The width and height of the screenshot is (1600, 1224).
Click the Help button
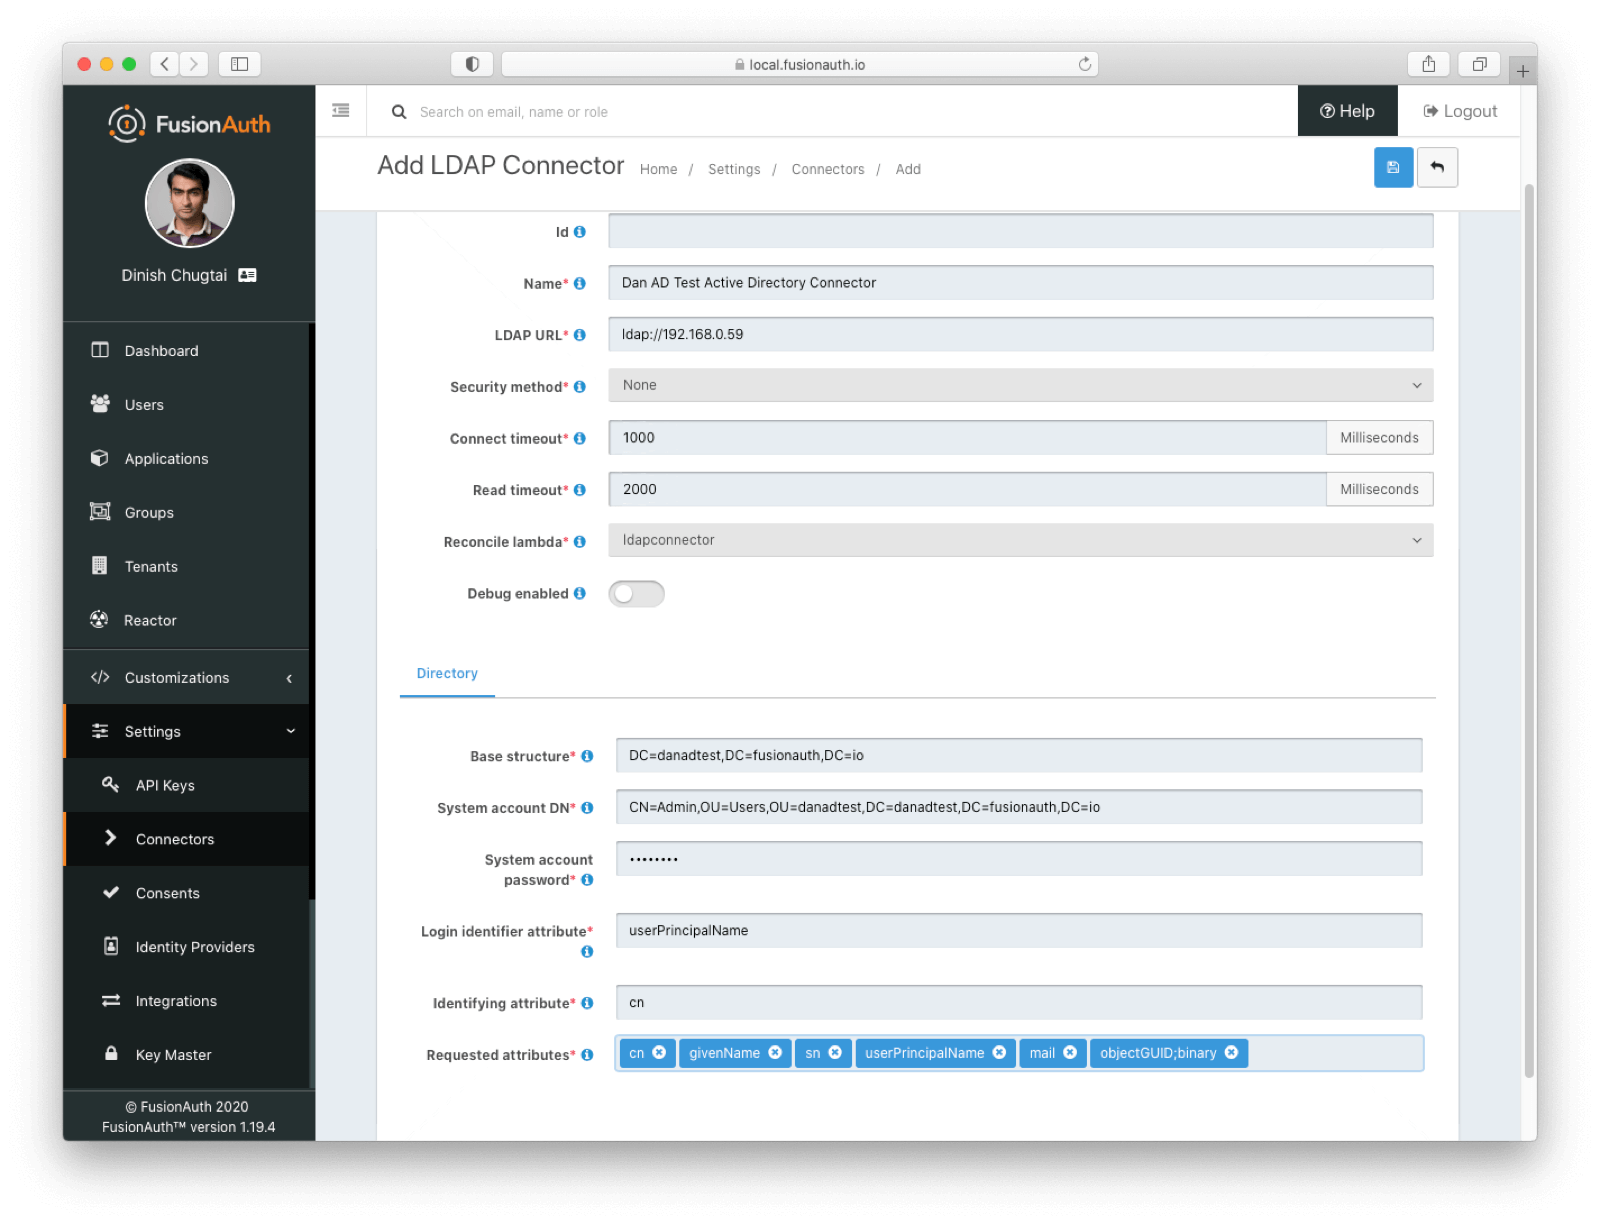click(x=1347, y=111)
